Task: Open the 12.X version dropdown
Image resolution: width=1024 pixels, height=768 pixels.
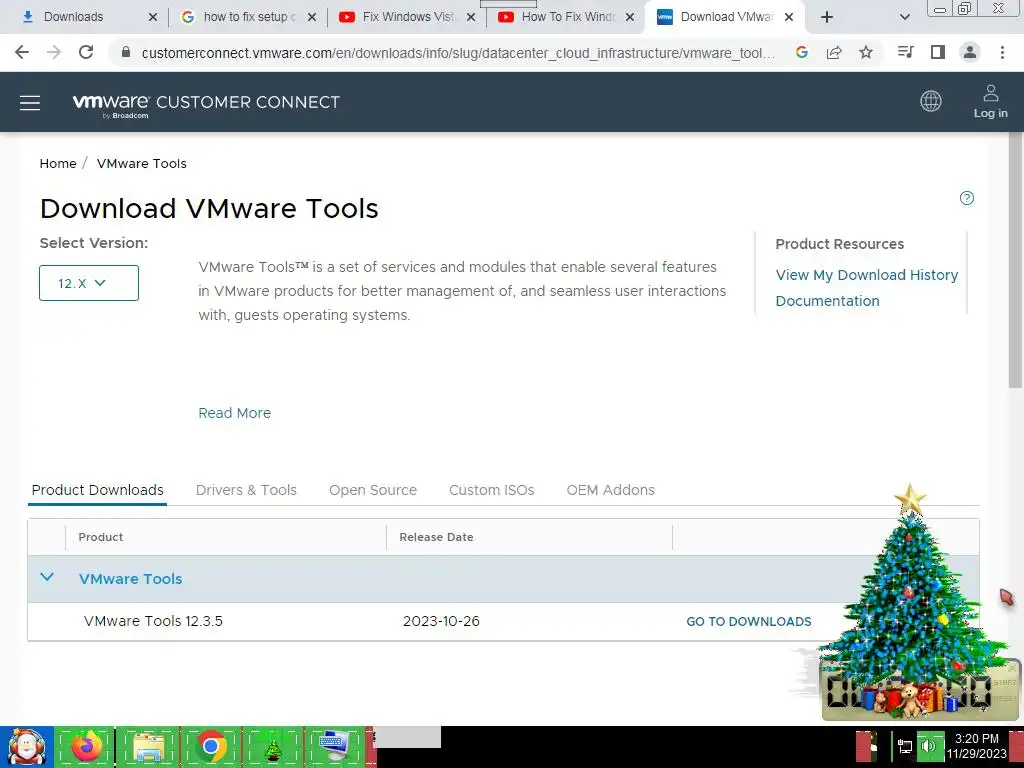Action: tap(89, 283)
